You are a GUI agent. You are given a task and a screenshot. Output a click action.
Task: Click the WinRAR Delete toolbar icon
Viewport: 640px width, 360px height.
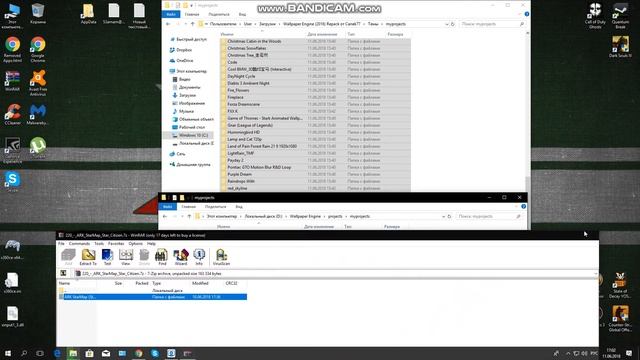click(x=144, y=257)
